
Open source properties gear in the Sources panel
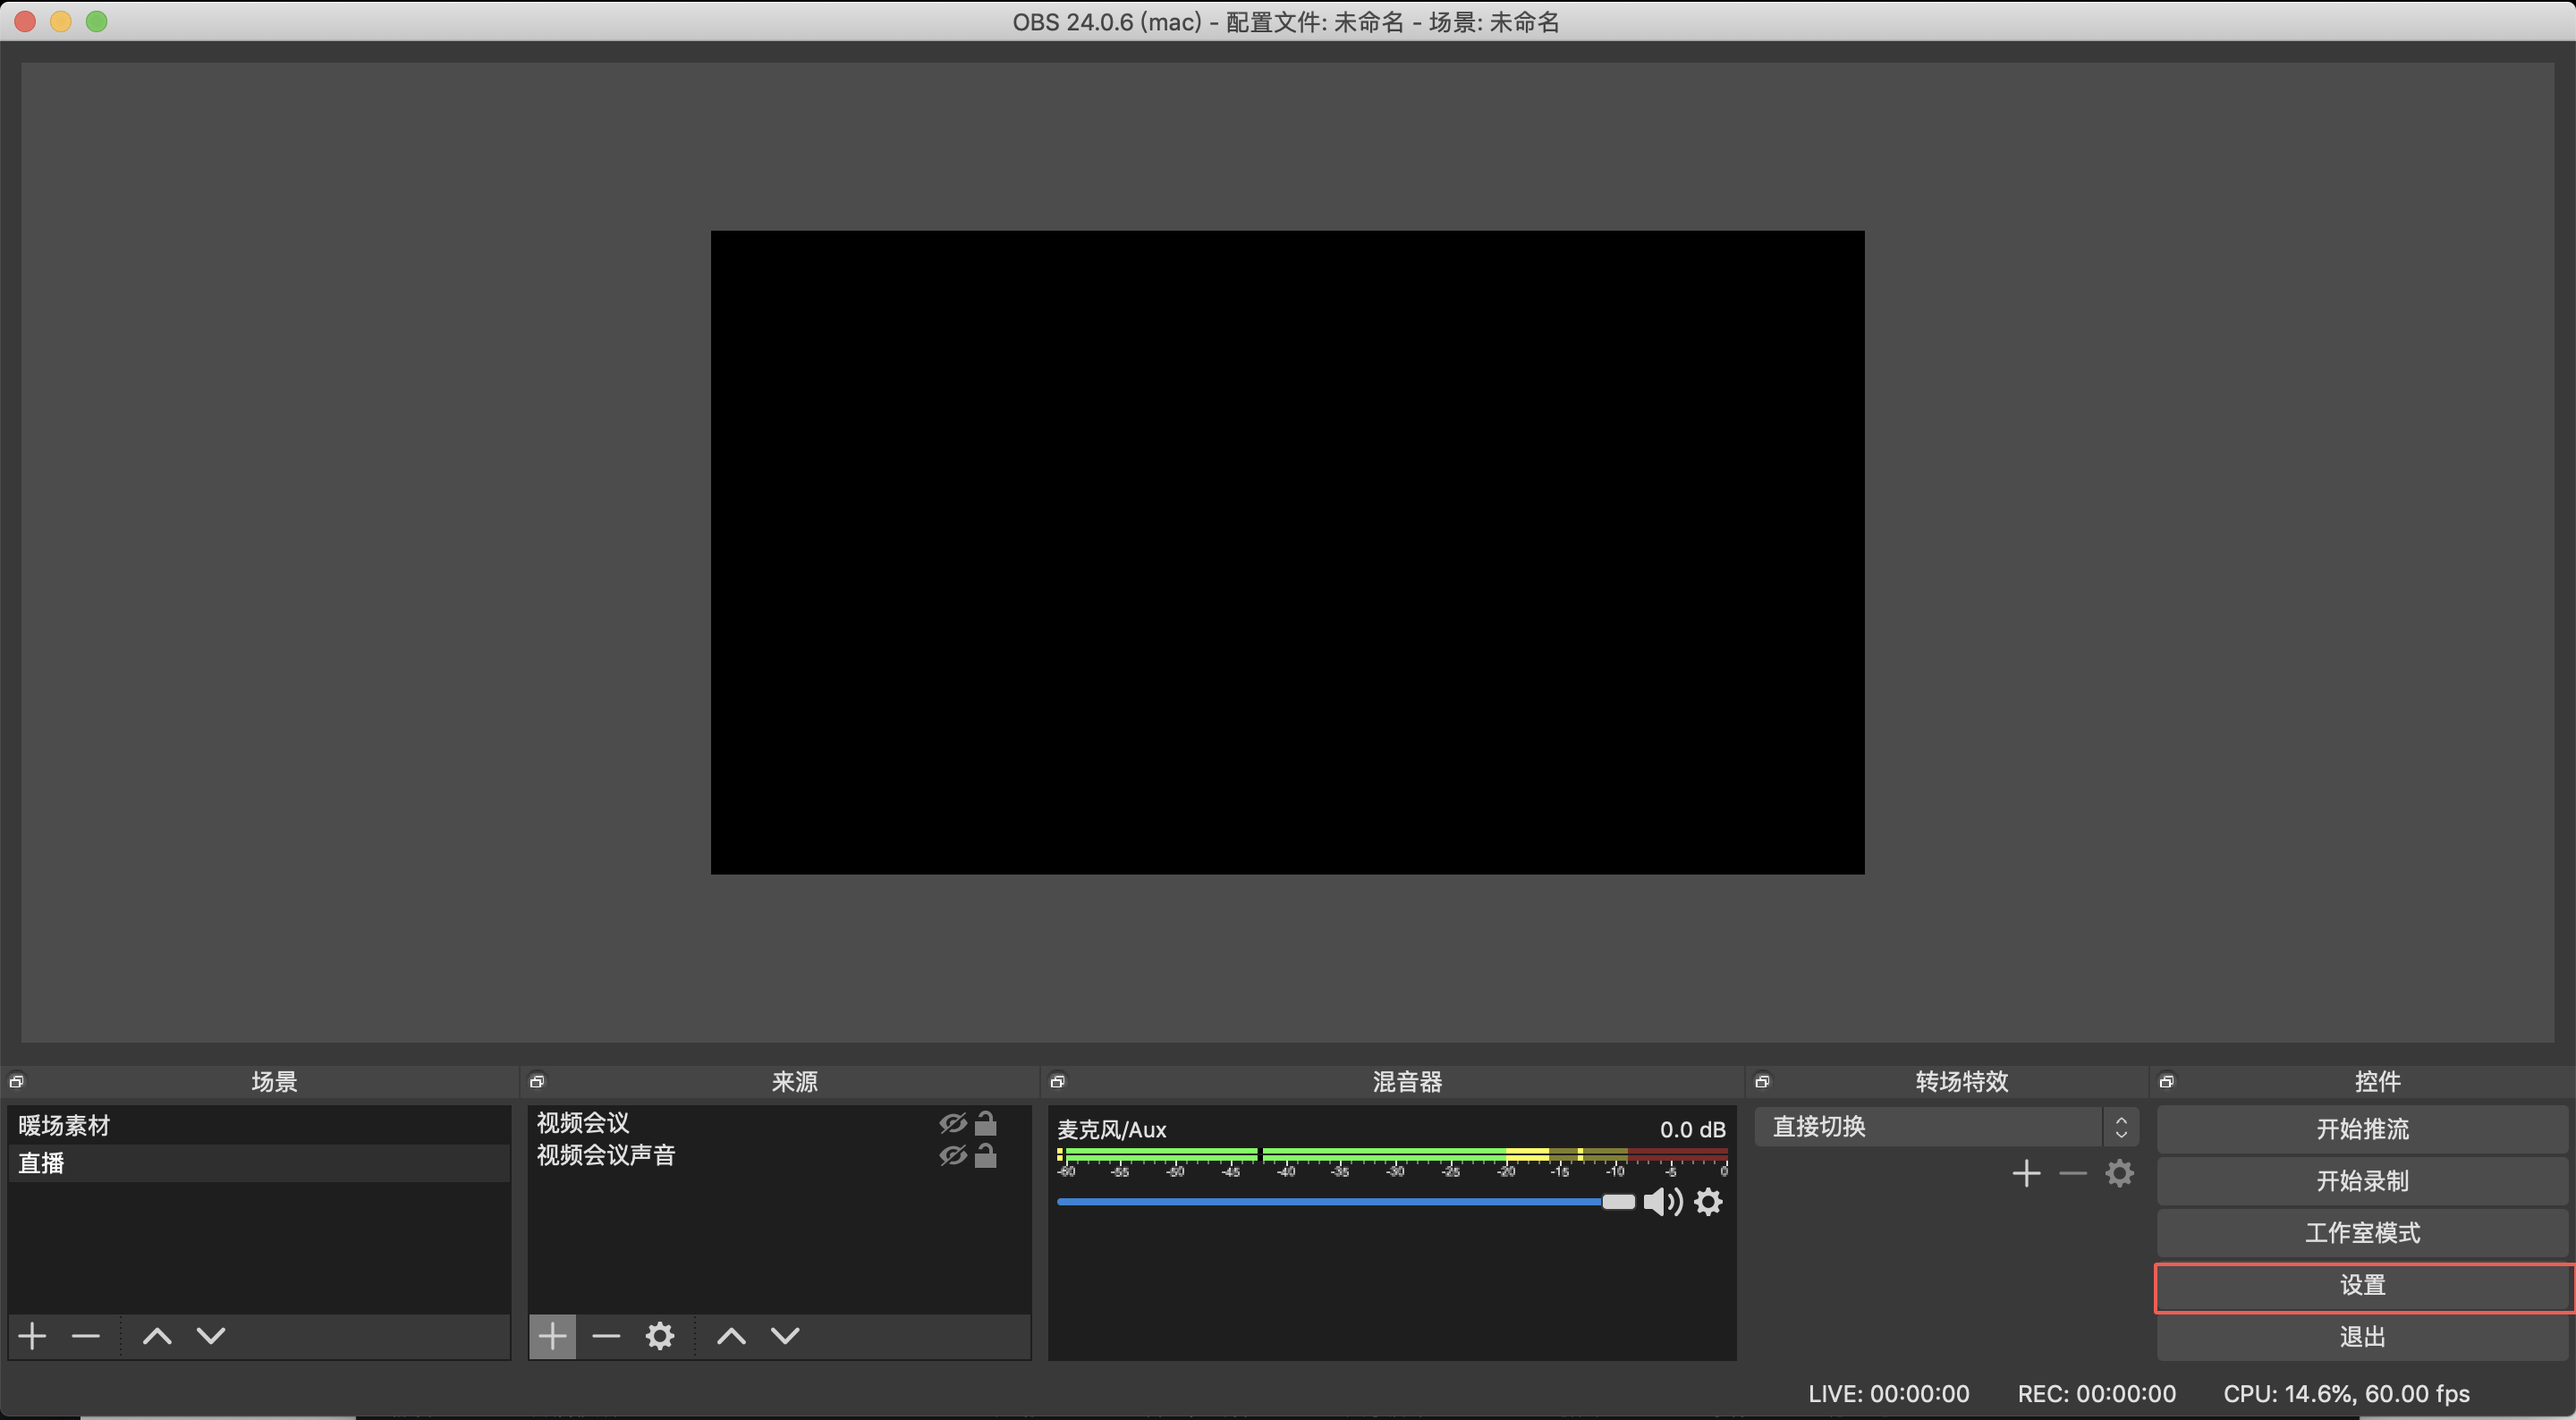click(x=660, y=1336)
